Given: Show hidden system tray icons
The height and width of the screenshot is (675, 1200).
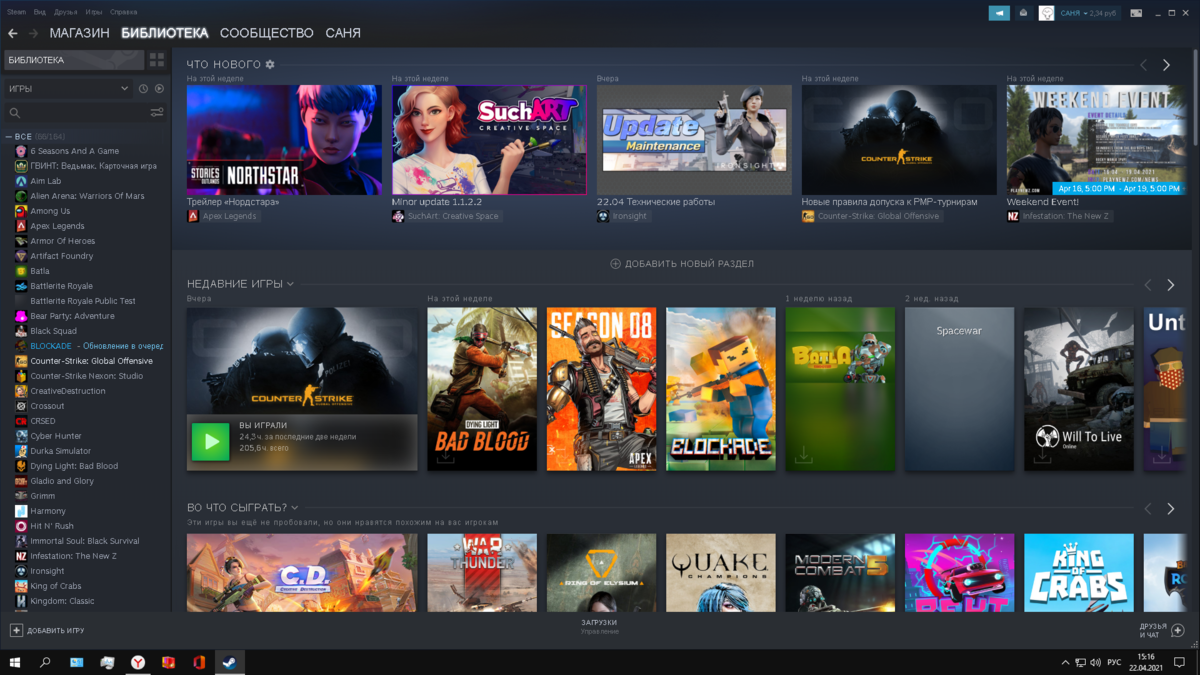Looking at the screenshot, I should pyautogui.click(x=1064, y=663).
